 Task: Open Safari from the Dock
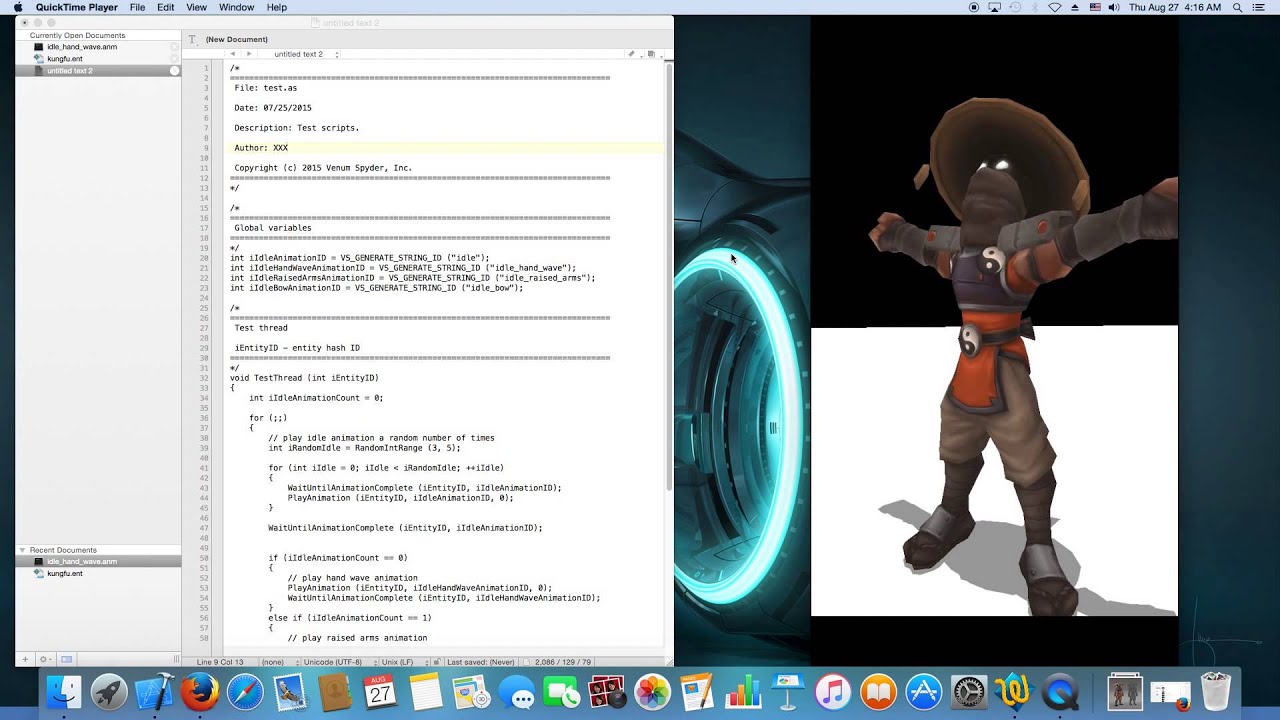(245, 692)
